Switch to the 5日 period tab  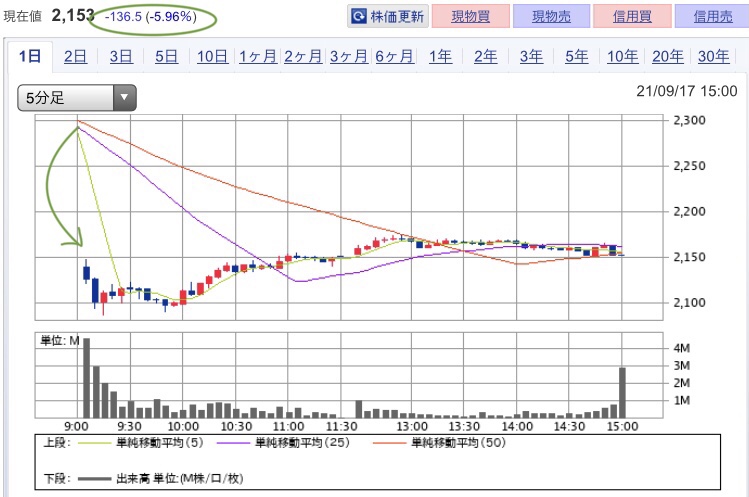[x=166, y=56]
